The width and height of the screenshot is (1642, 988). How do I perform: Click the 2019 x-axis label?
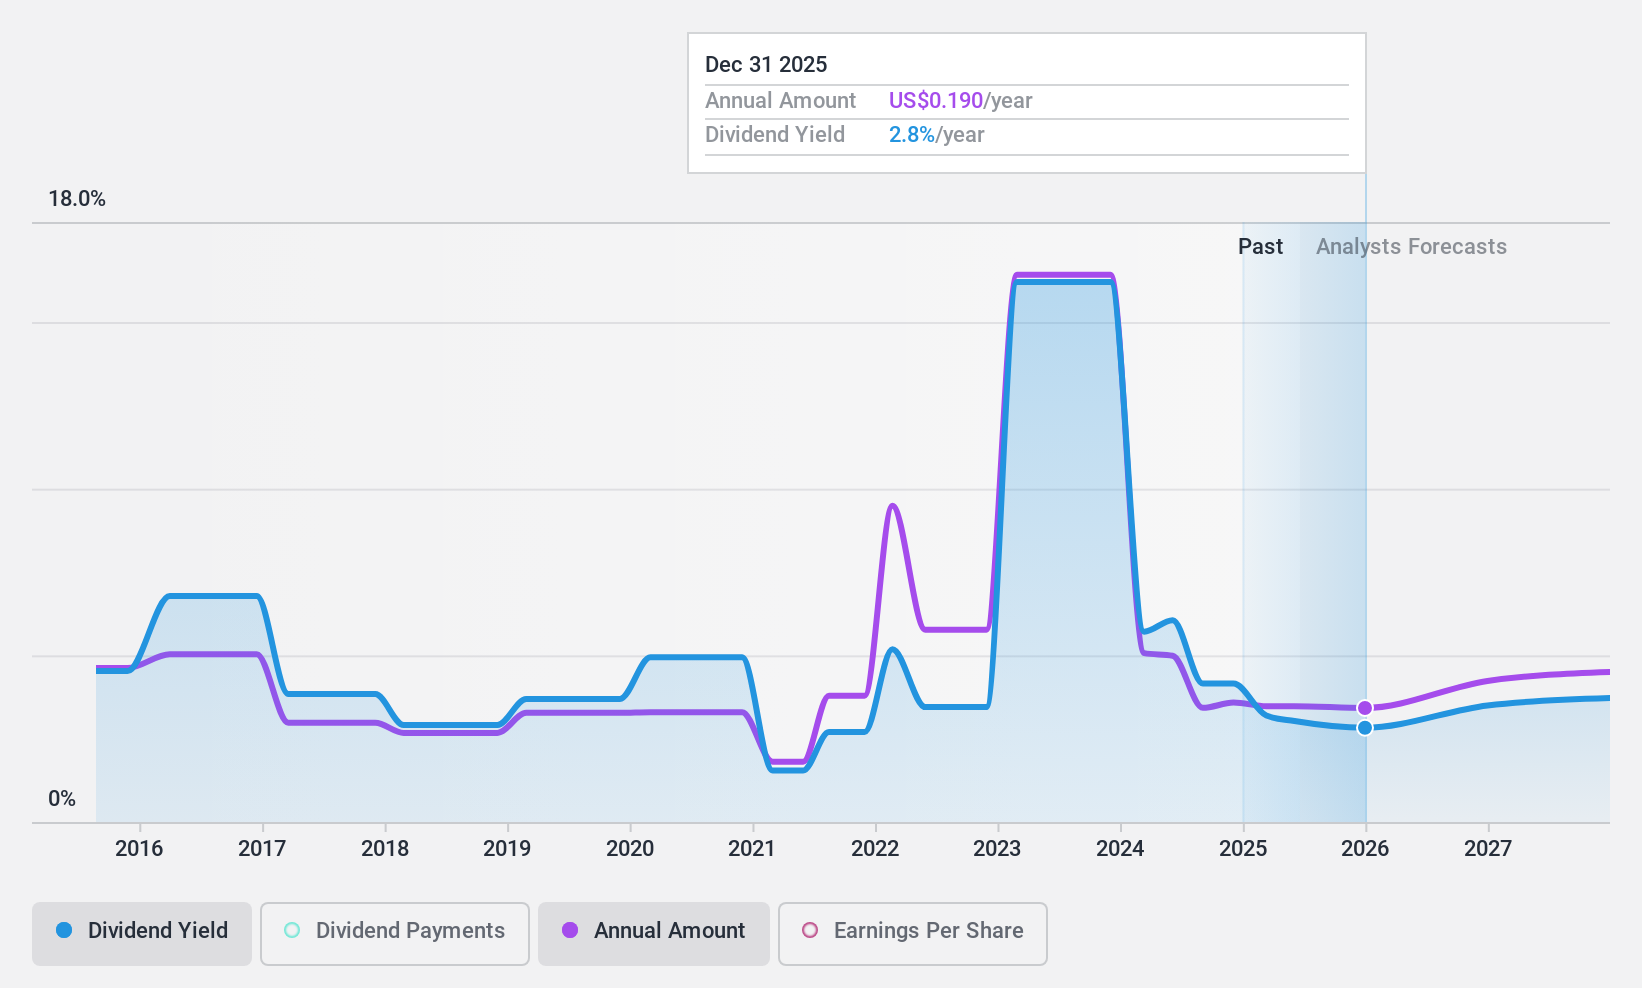tap(507, 849)
